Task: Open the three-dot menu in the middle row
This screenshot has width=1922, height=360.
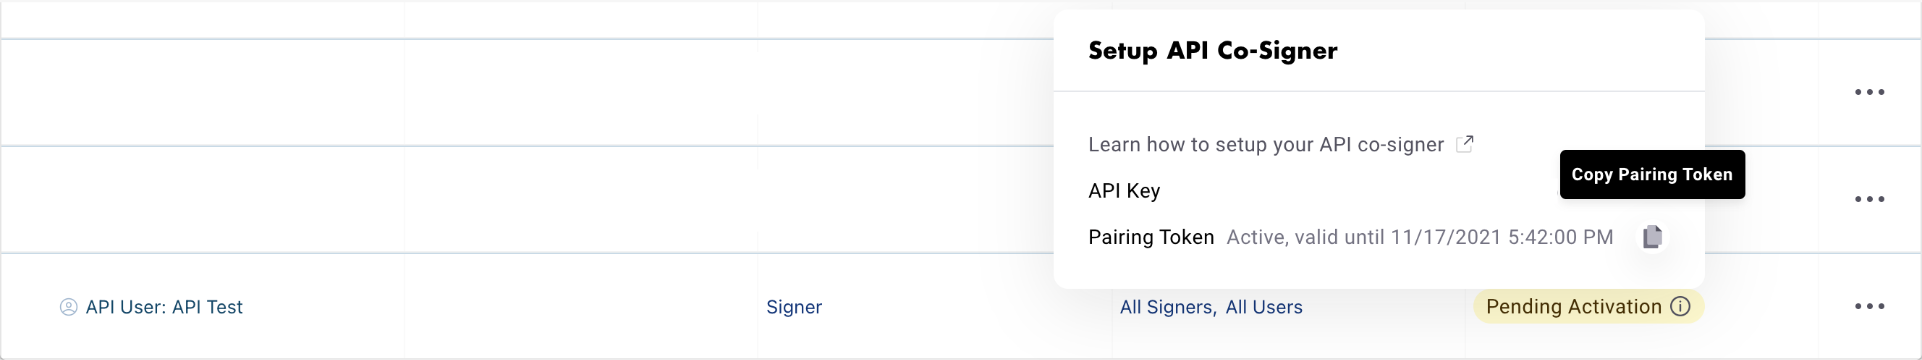Action: [1870, 199]
